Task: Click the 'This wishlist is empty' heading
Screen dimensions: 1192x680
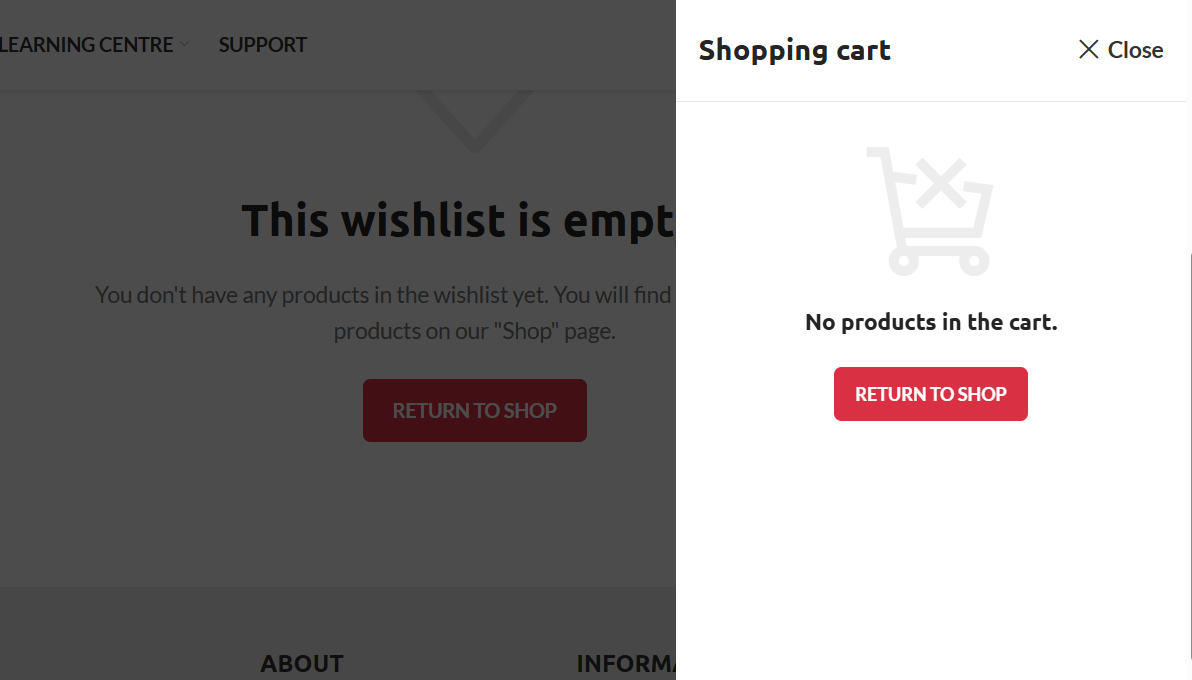Action: coord(458,221)
